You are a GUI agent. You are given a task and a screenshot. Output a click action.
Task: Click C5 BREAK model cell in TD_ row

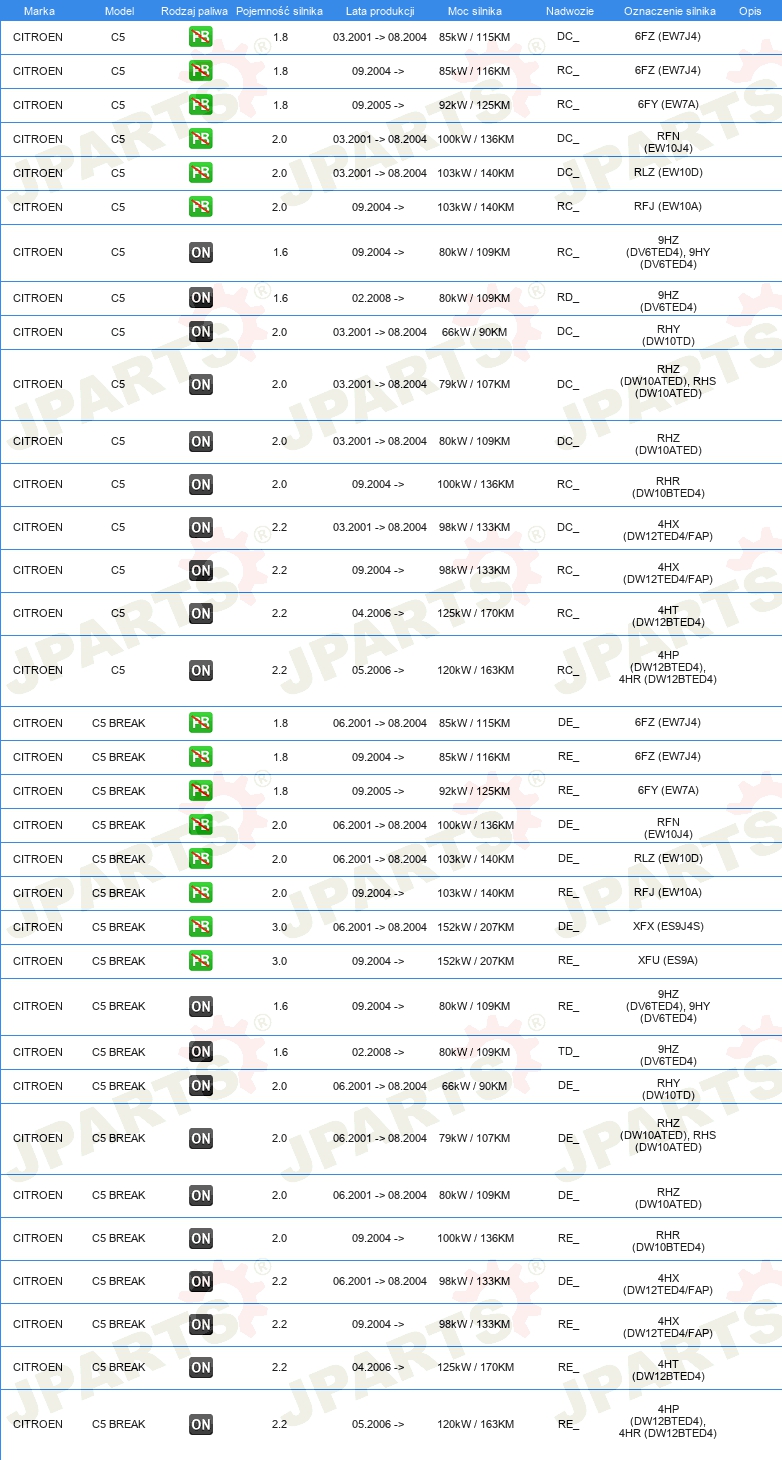pos(119,1052)
